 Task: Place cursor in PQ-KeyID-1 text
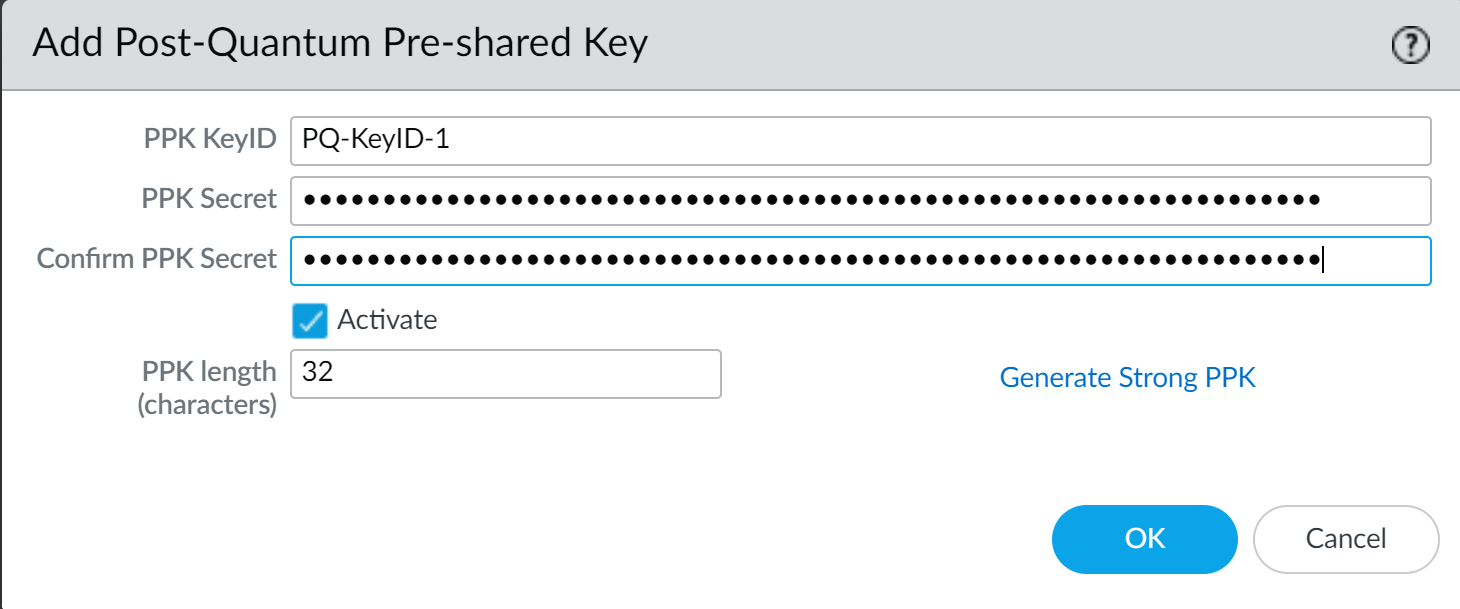pyautogui.click(x=376, y=141)
